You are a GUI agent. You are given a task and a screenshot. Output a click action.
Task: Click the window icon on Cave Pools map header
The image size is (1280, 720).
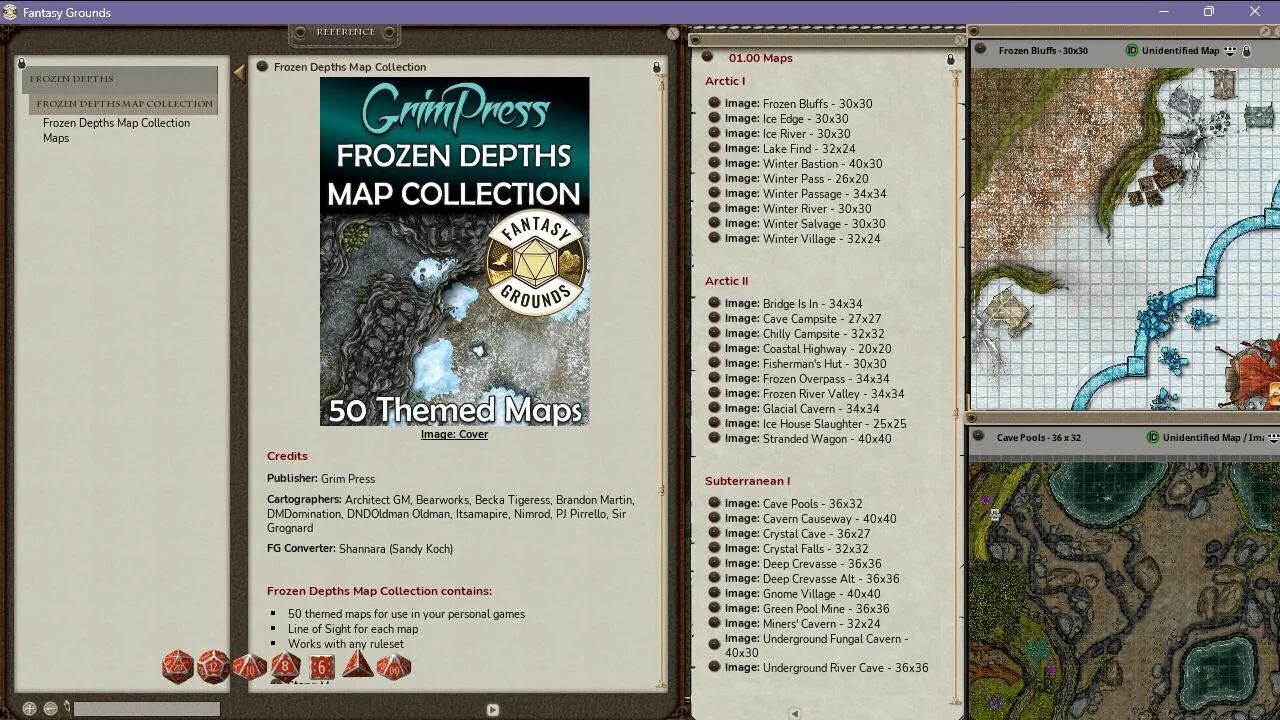click(x=979, y=436)
